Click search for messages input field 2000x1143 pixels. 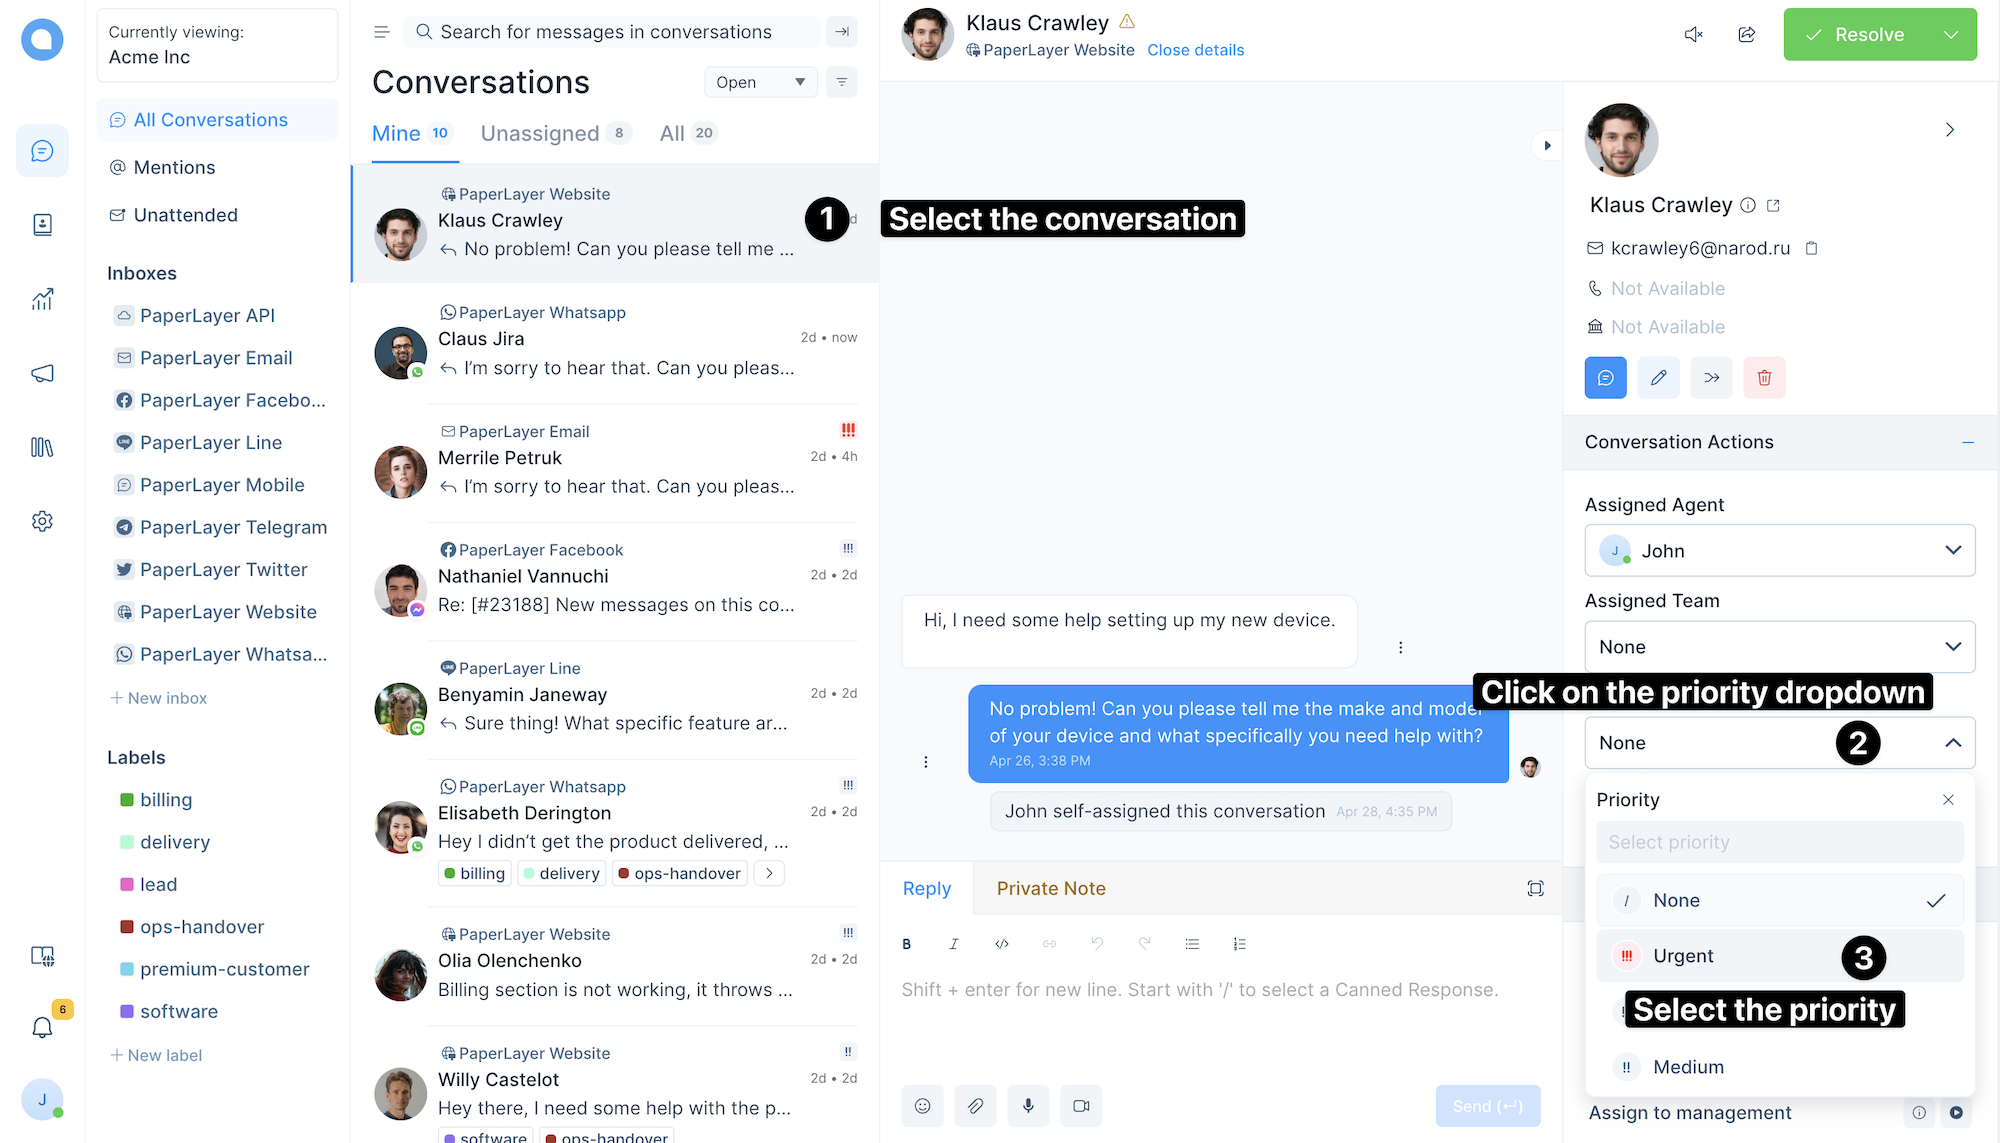pyautogui.click(x=615, y=30)
